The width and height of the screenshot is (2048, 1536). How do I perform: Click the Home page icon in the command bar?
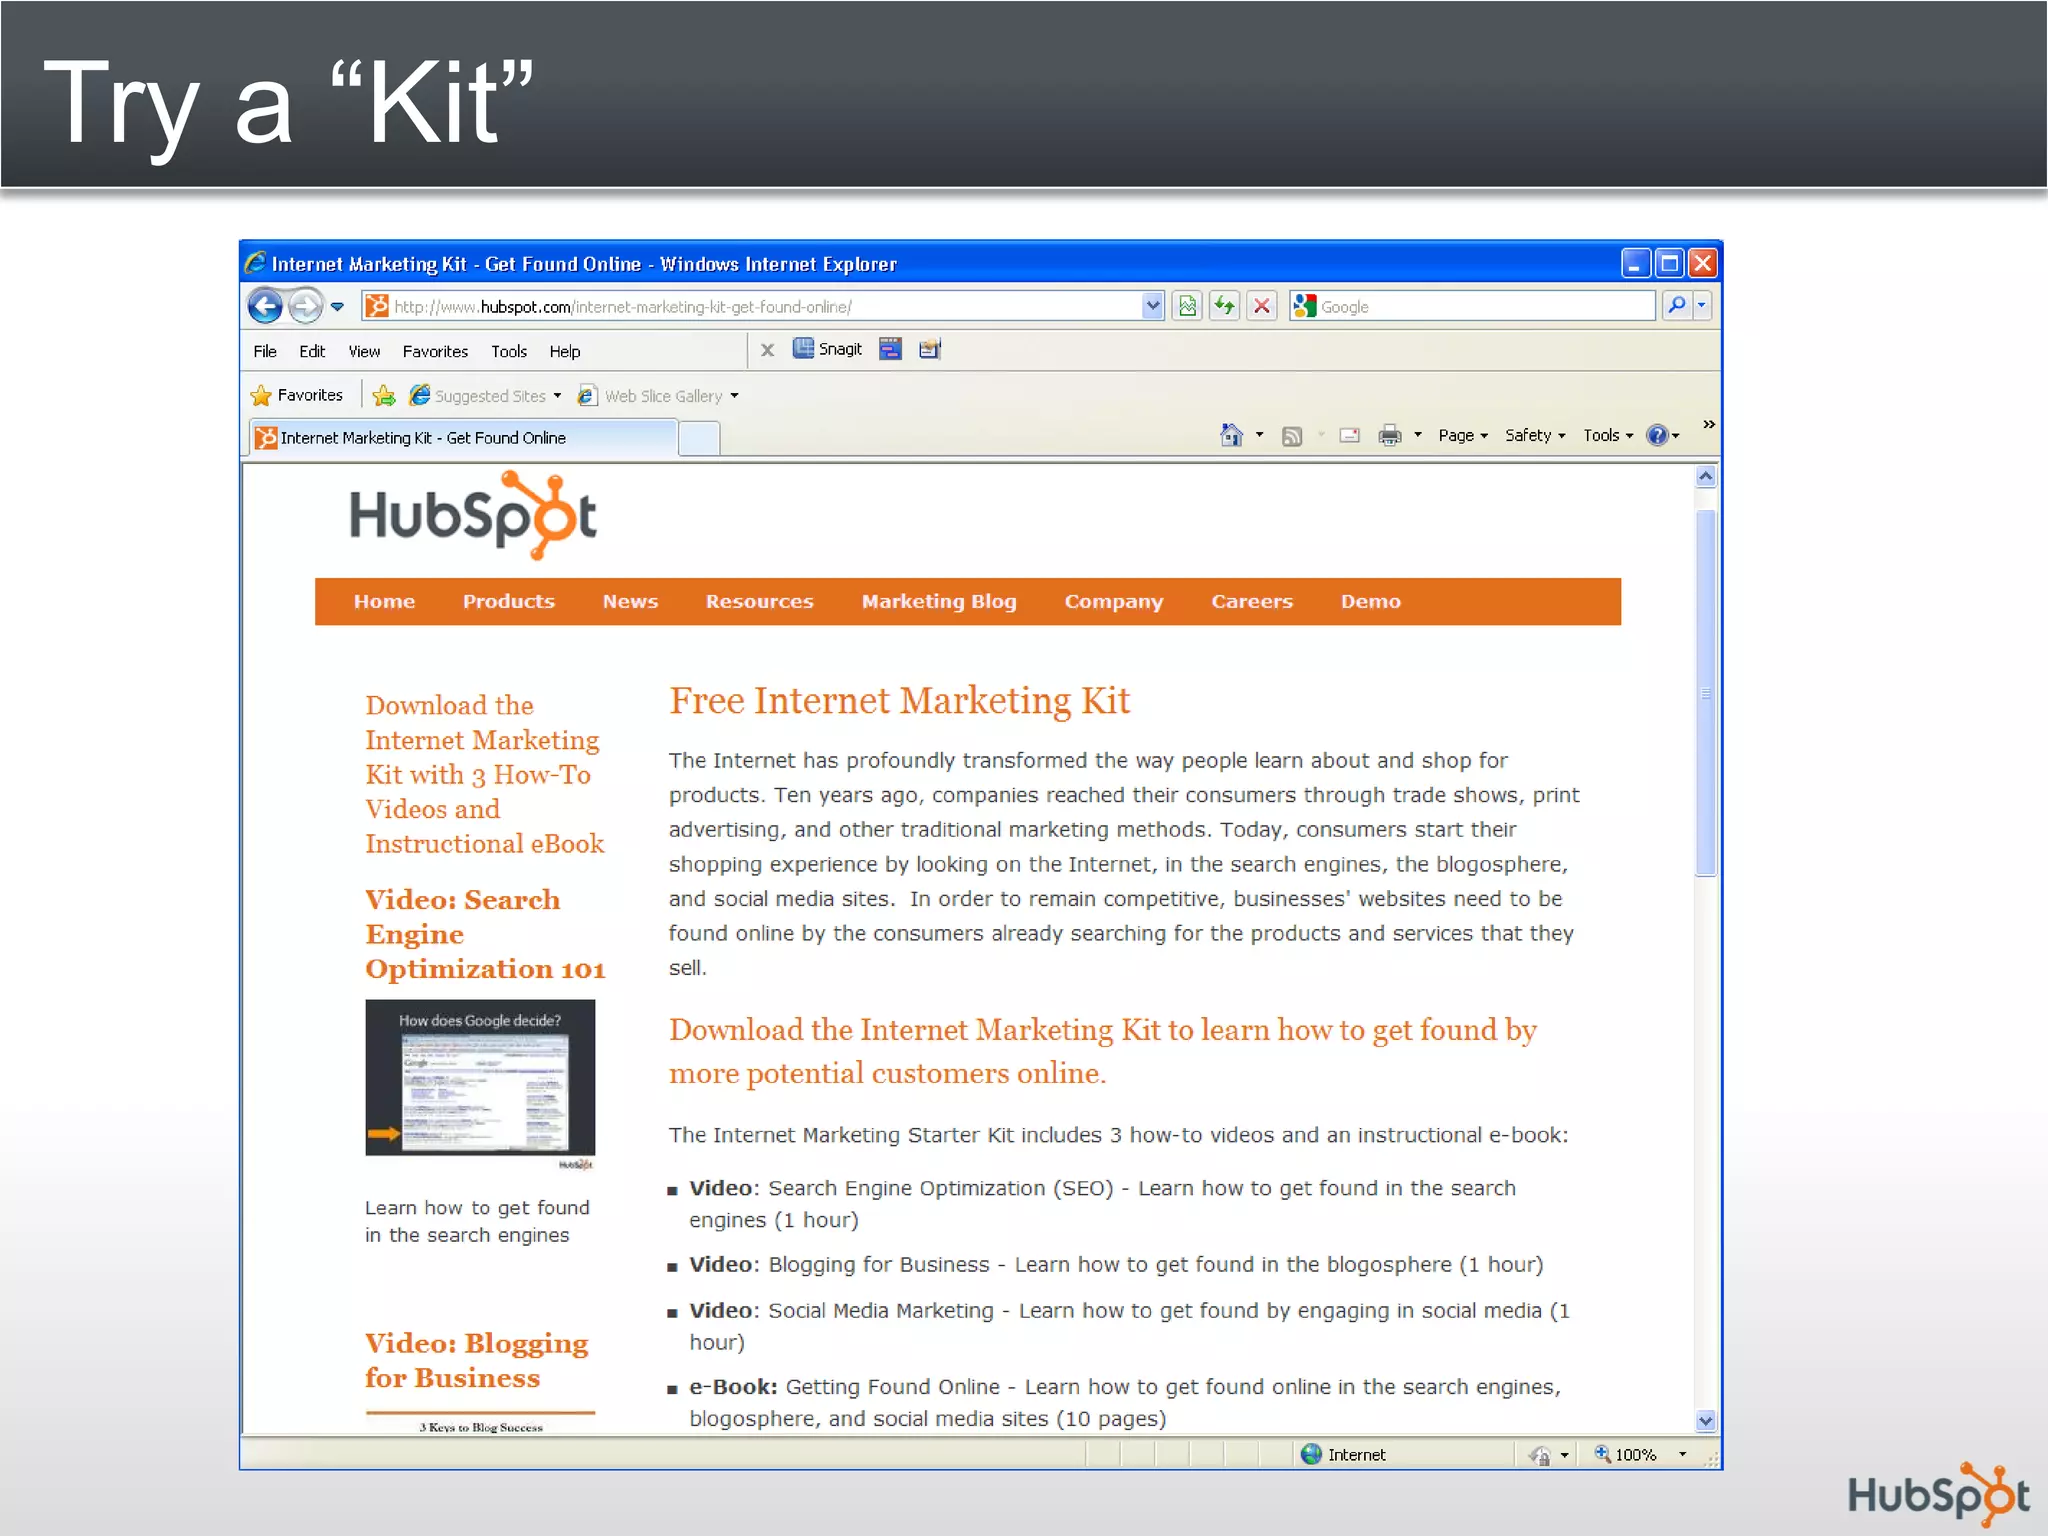1231,435
